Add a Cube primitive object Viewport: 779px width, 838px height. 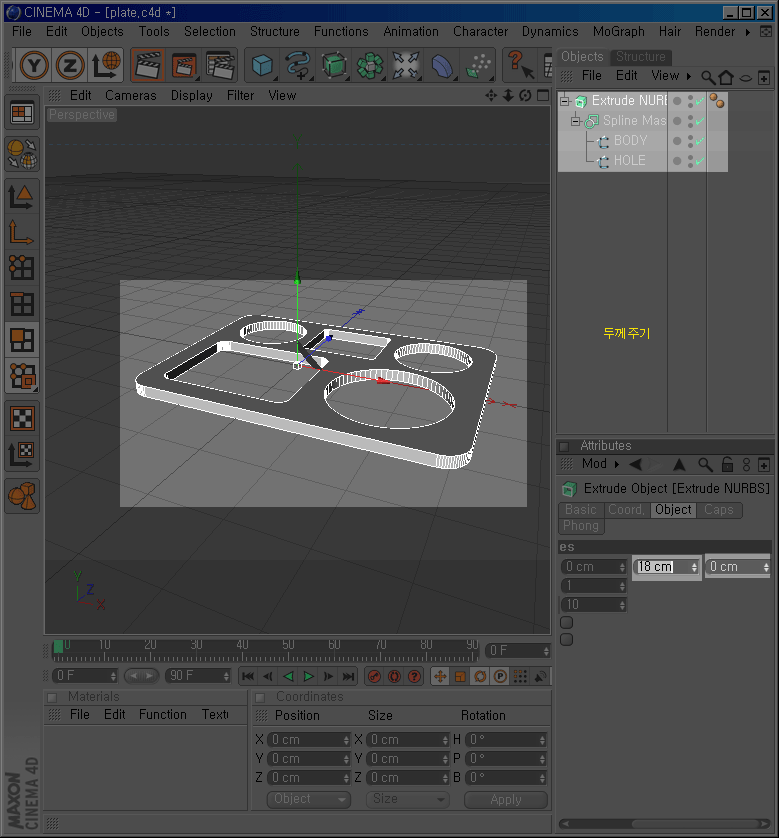[x=262, y=66]
